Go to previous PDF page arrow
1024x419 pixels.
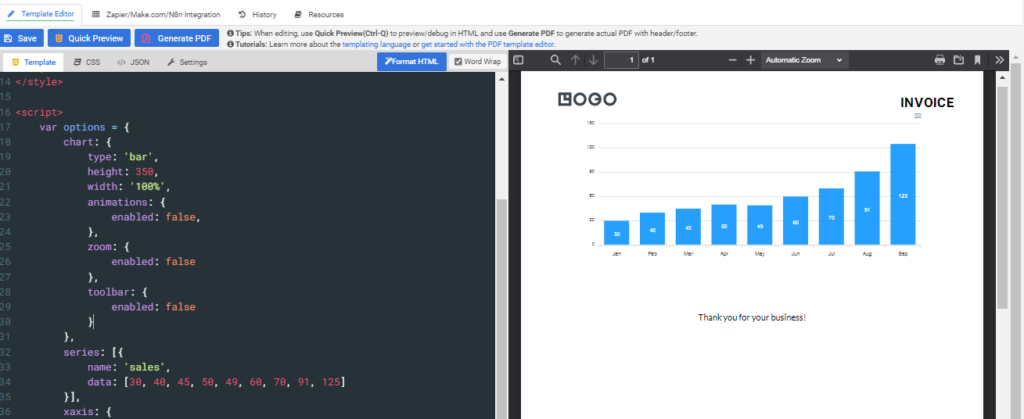pyautogui.click(x=575, y=60)
